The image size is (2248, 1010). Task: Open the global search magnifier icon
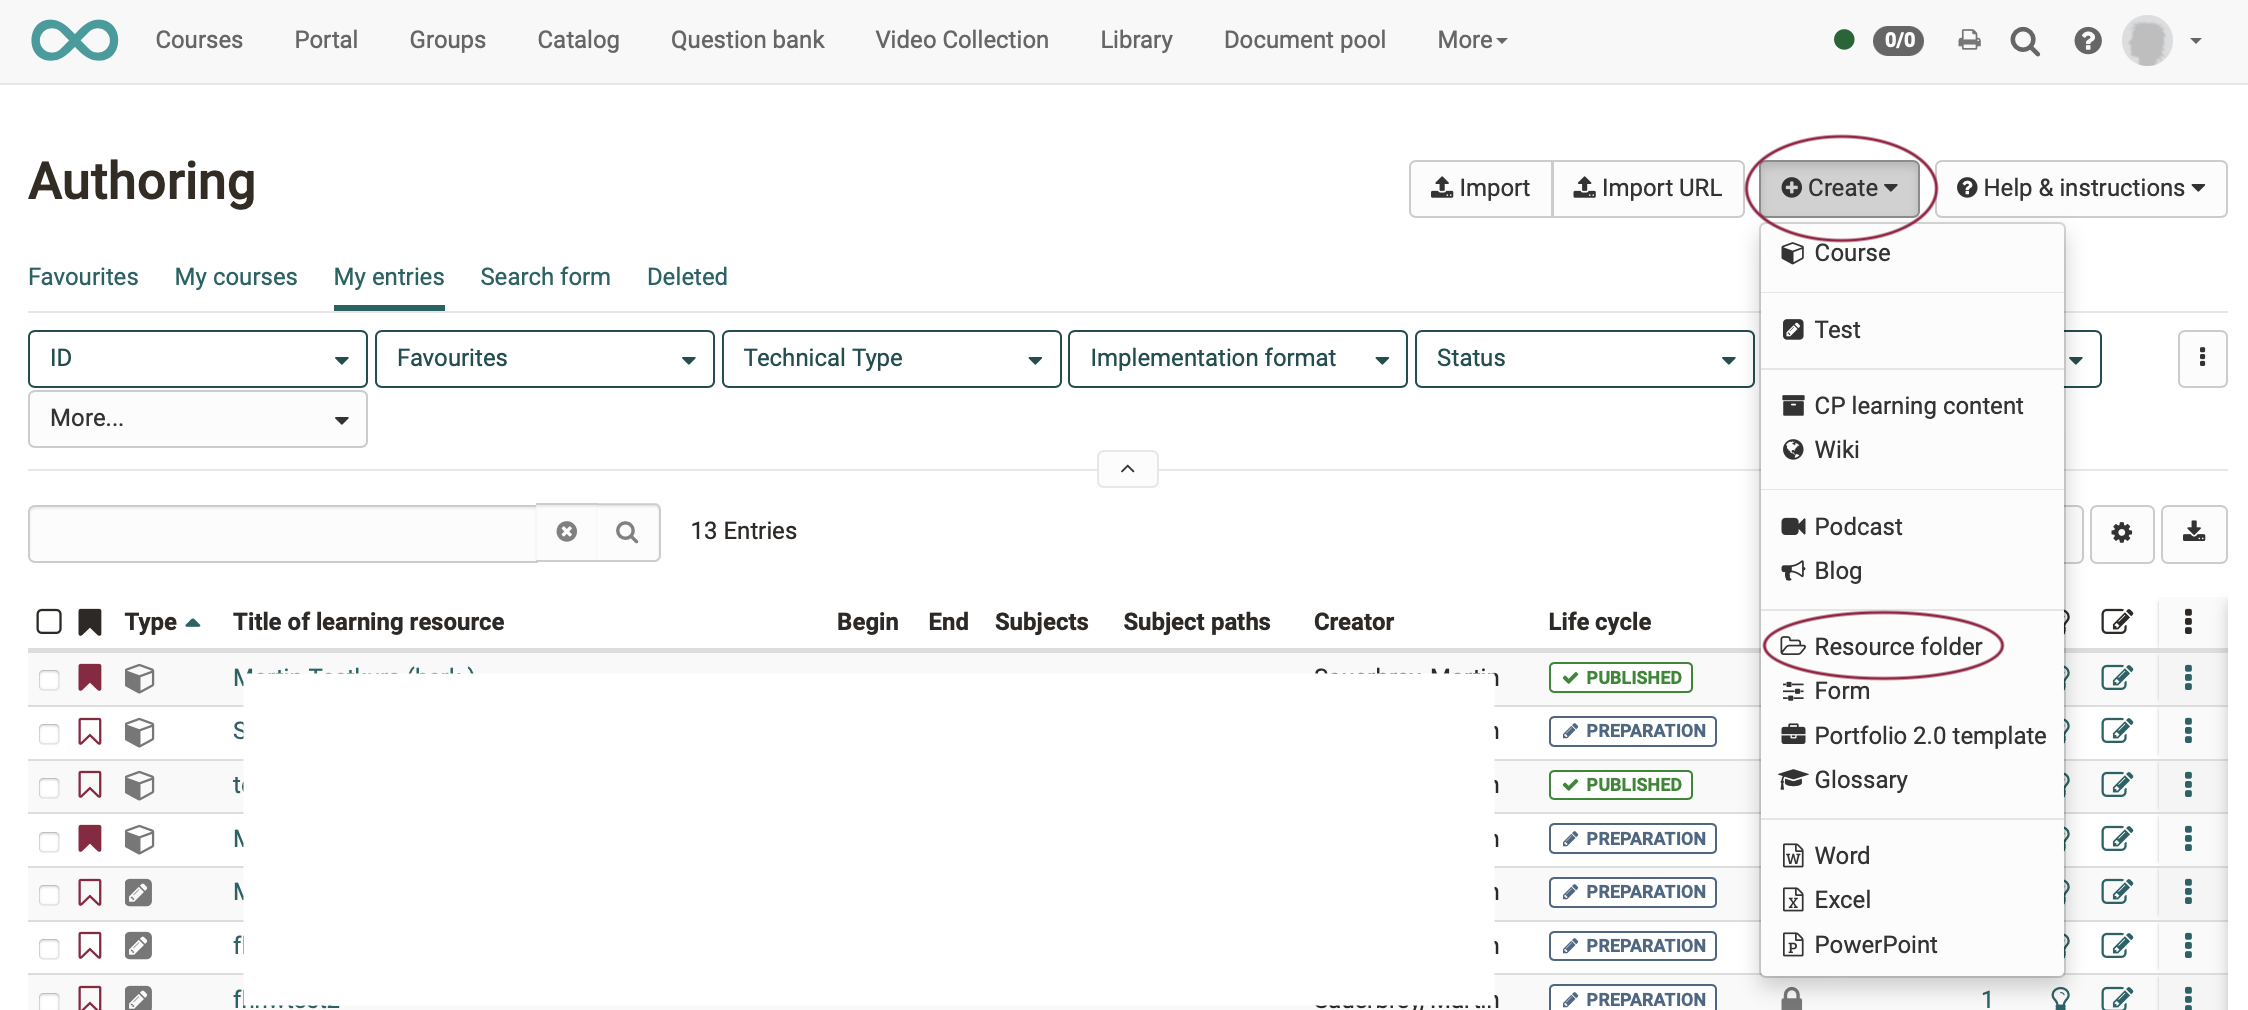coord(2025,41)
